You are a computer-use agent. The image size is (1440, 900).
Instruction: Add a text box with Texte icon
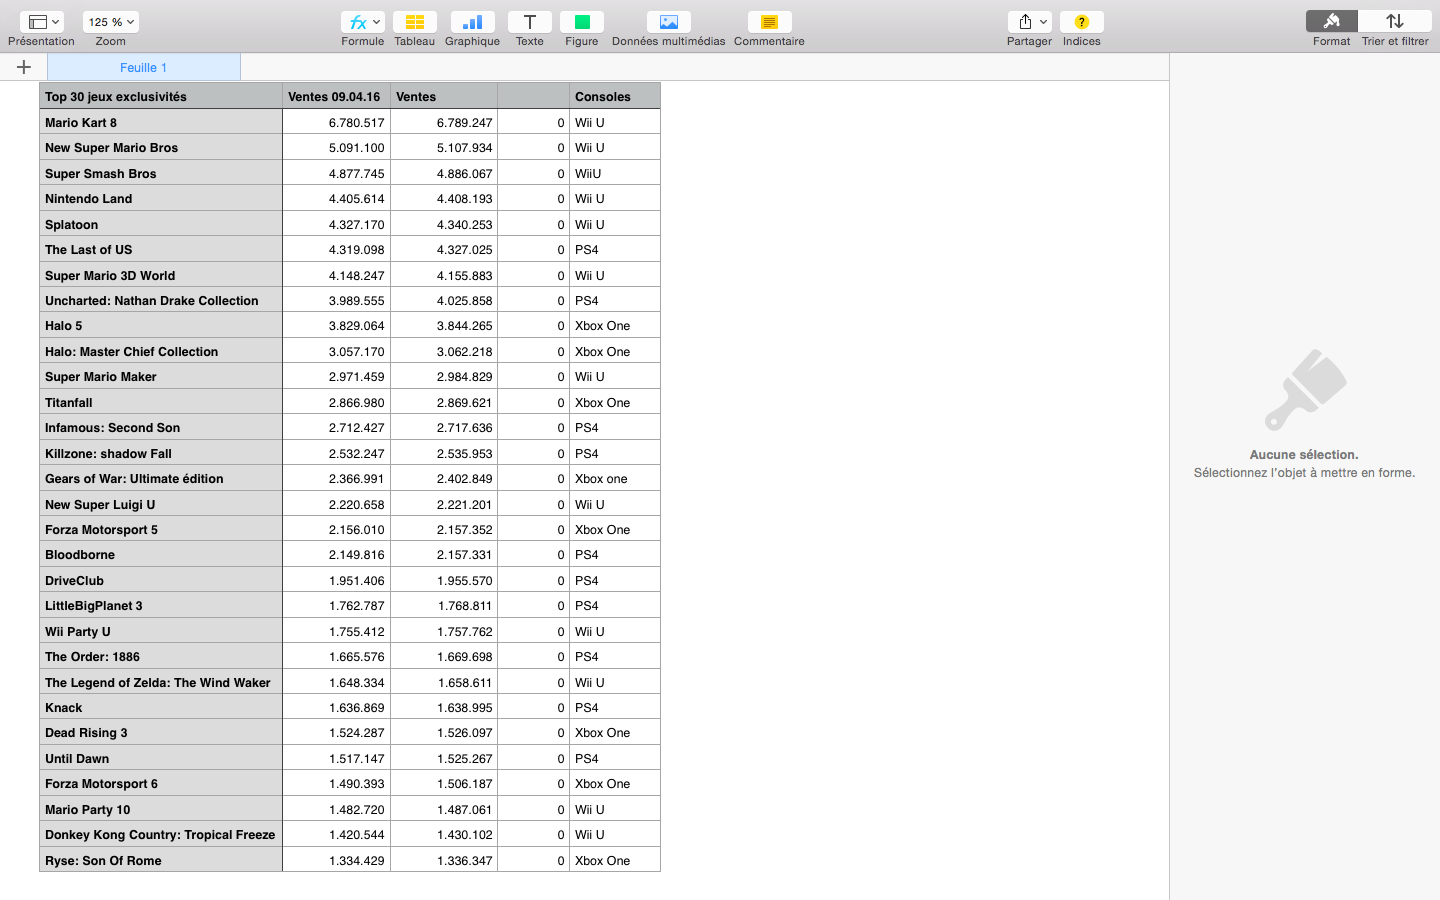(529, 22)
